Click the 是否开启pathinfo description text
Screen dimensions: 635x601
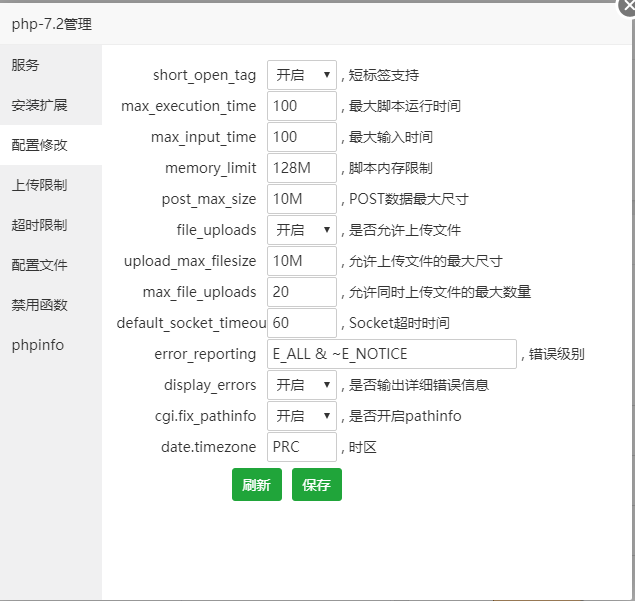click(x=405, y=416)
